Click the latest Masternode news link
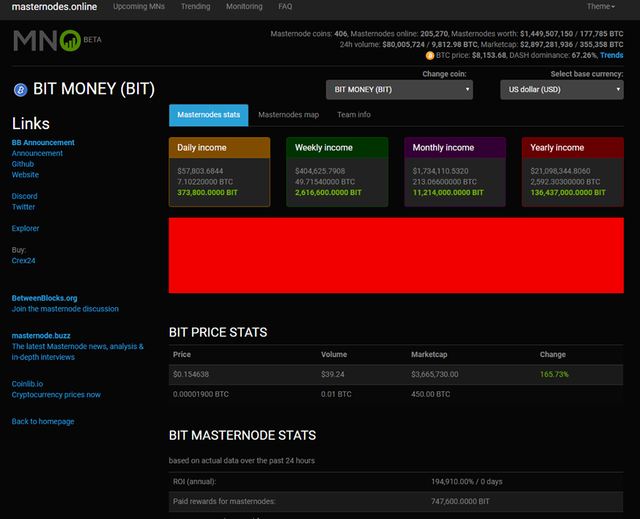640x519 pixels. pos(78,352)
